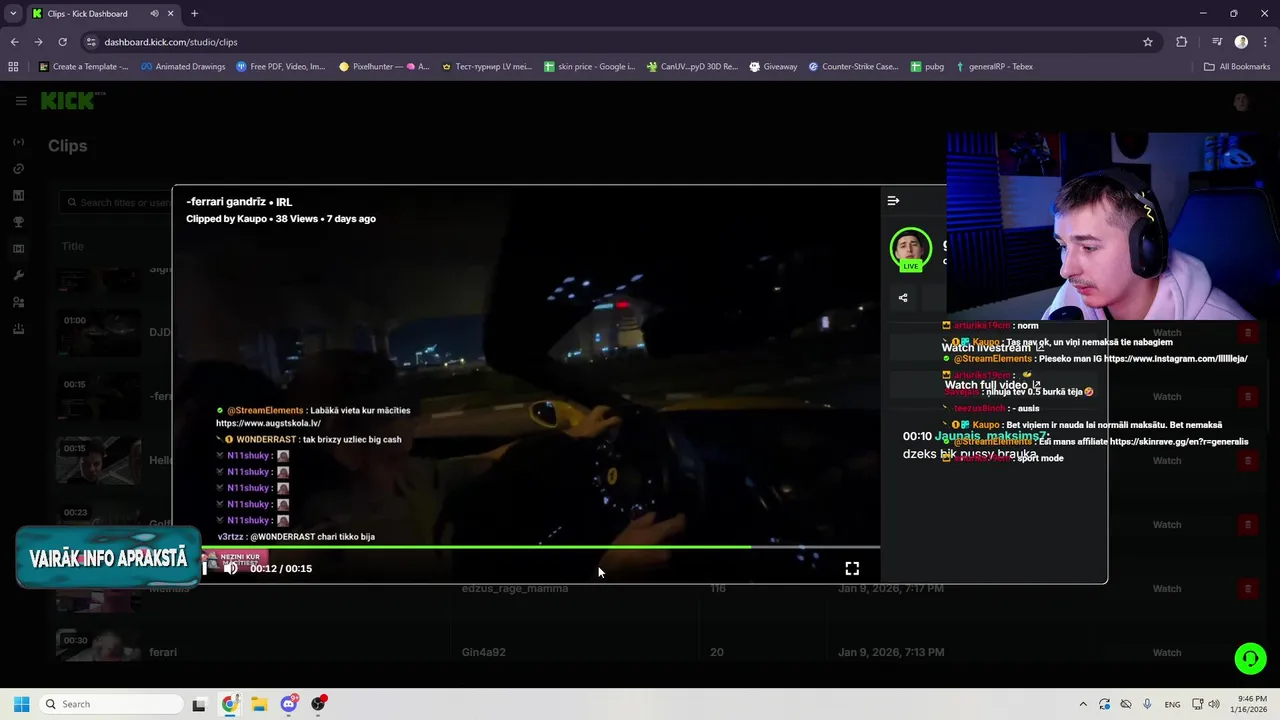Screen dimensions: 1280x720
Task: Open the generalRP - Tebex bookmark
Action: tap(994, 67)
